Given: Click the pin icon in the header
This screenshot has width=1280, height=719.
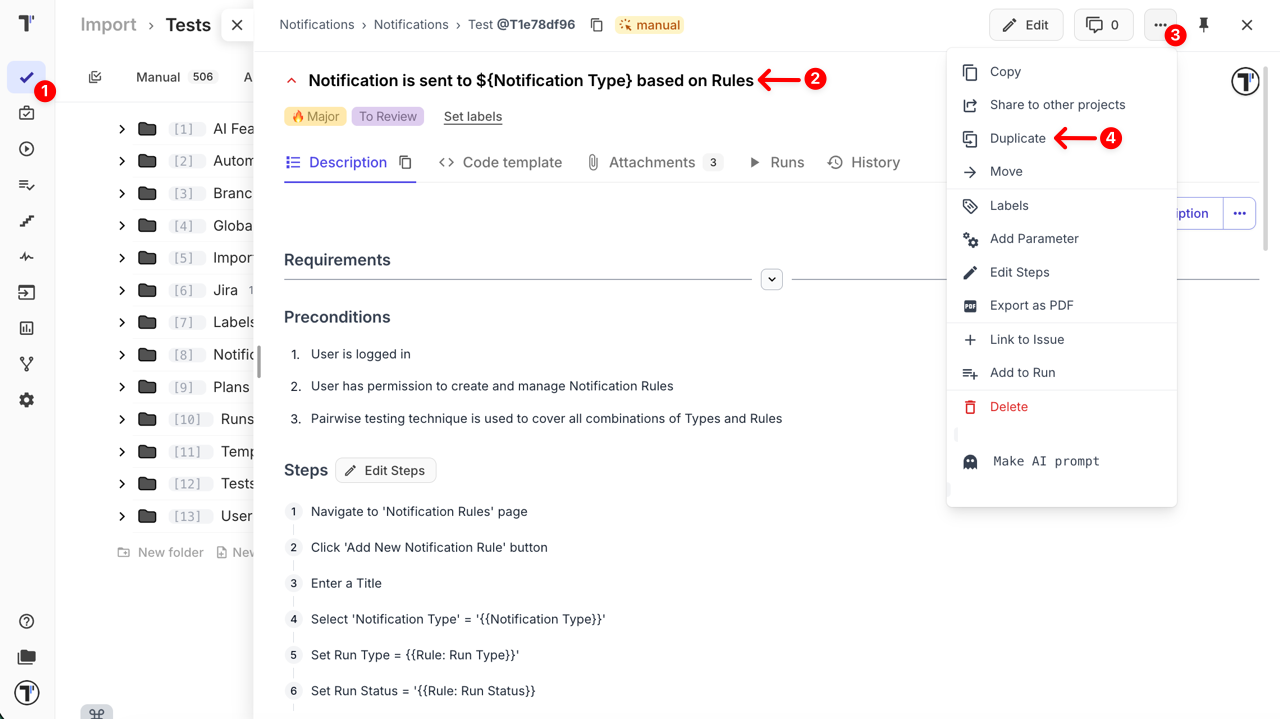Looking at the screenshot, I should point(1204,25).
